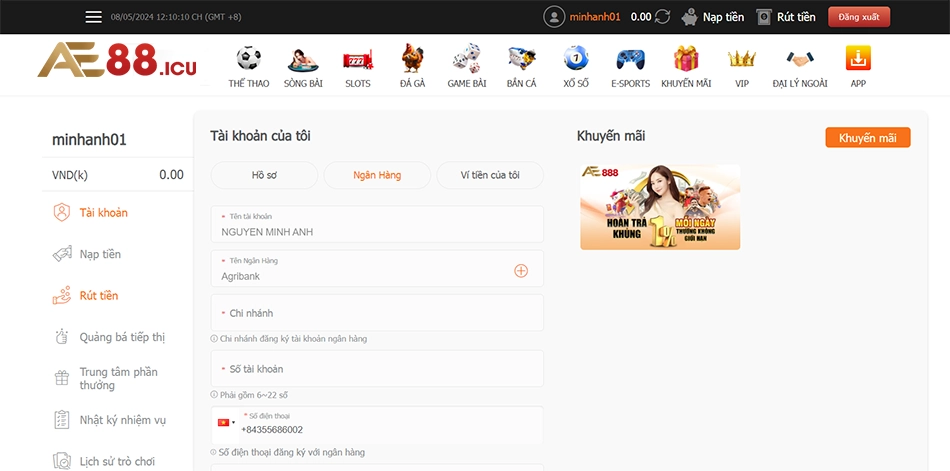Click the balance refresh icon
Viewport: 950px width, 471px height.
(x=662, y=17)
